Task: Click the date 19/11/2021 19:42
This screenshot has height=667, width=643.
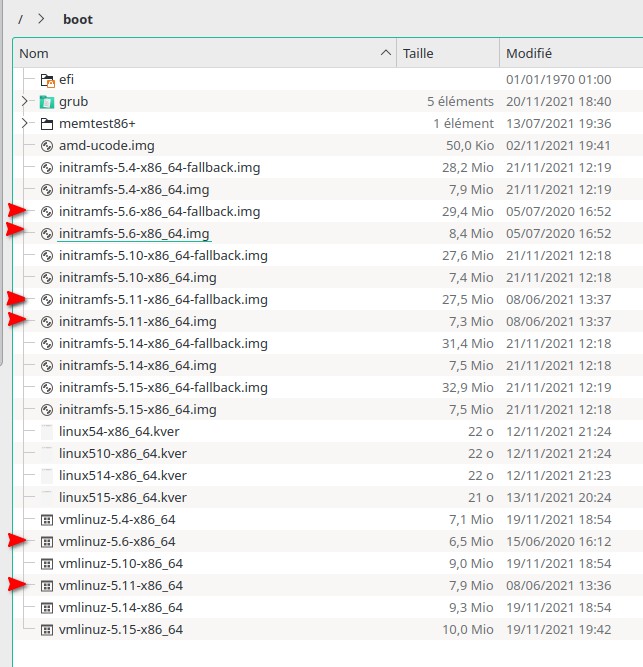Action: pyautogui.click(x=559, y=630)
